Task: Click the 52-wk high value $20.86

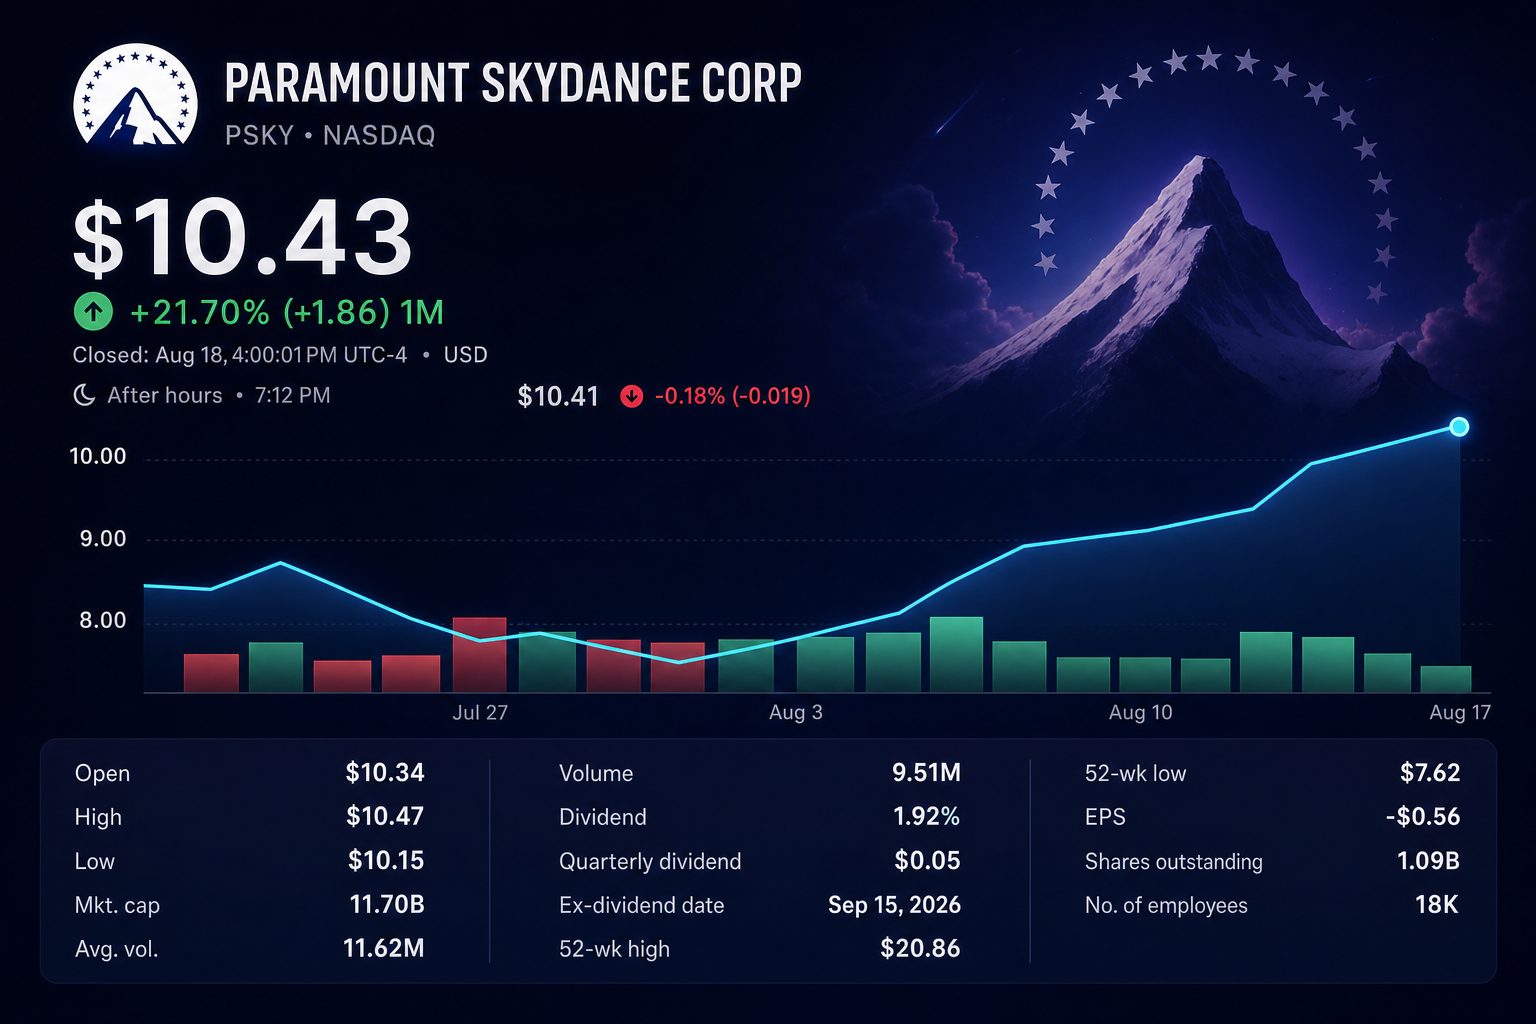Action: (x=920, y=948)
